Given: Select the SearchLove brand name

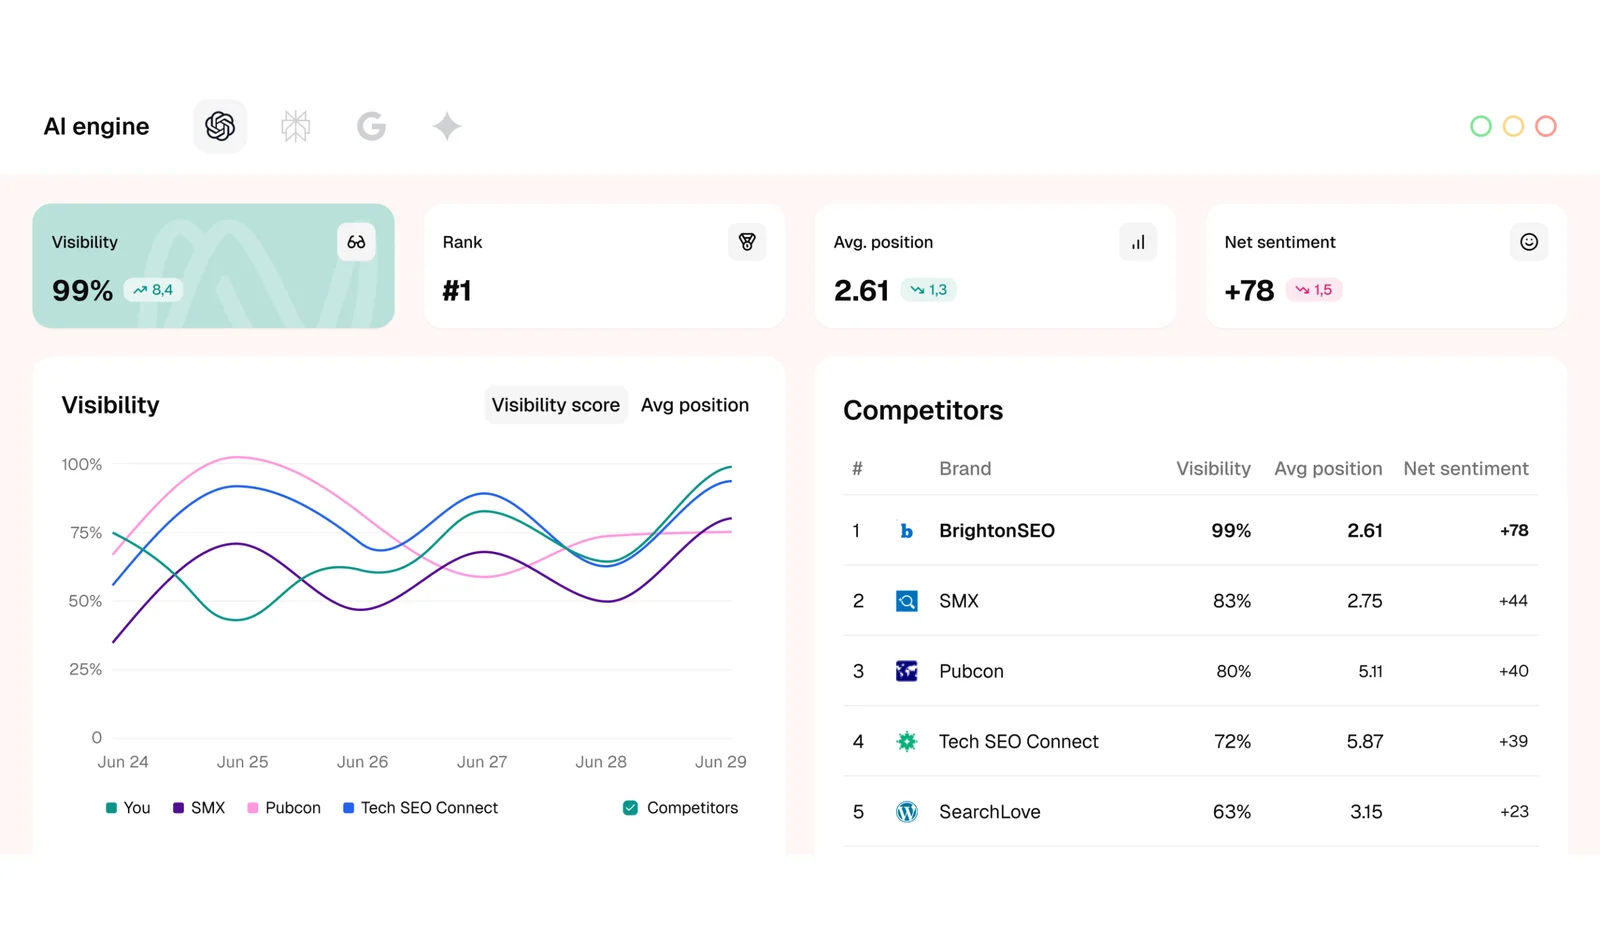Looking at the screenshot, I should [990, 812].
